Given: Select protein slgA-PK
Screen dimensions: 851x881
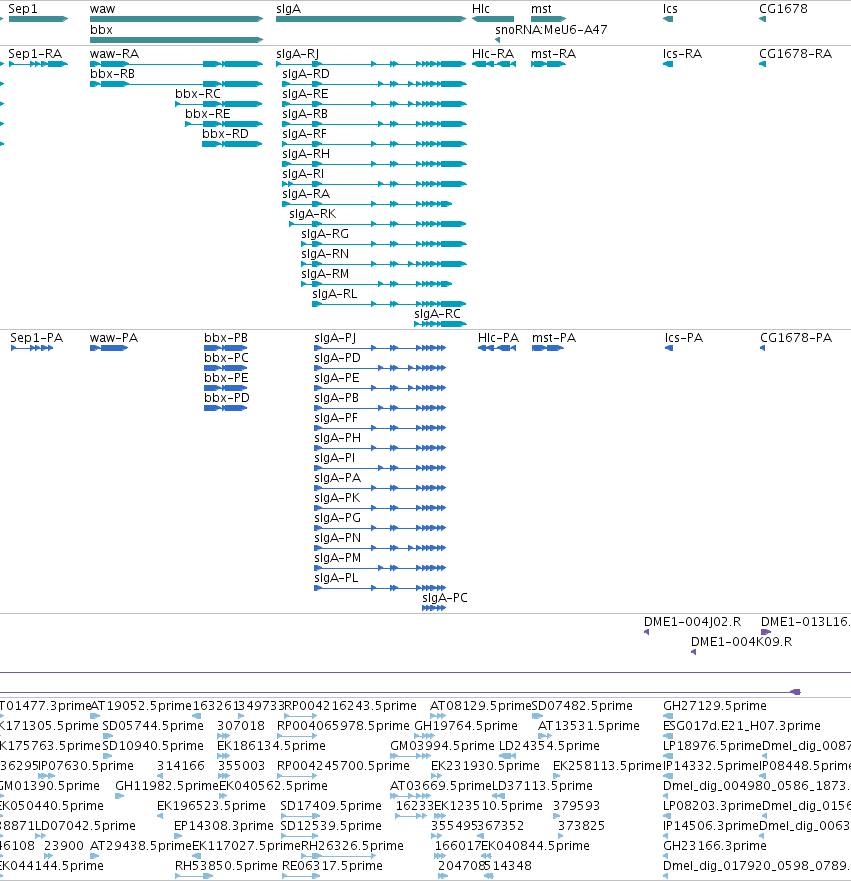Looking at the screenshot, I should (x=380, y=508).
